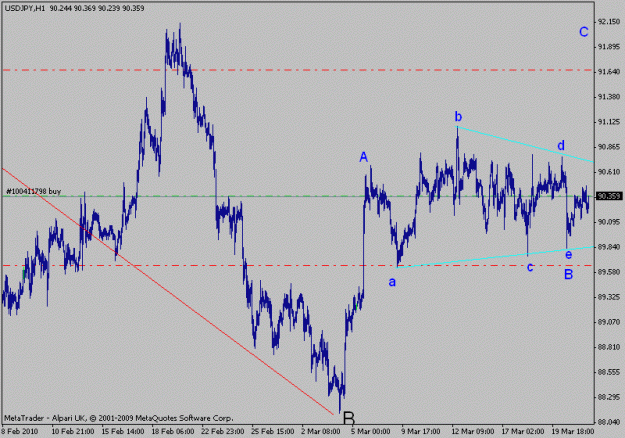Click the 88.295 price axis label
The width and height of the screenshot is (625, 438).
[x=609, y=397]
